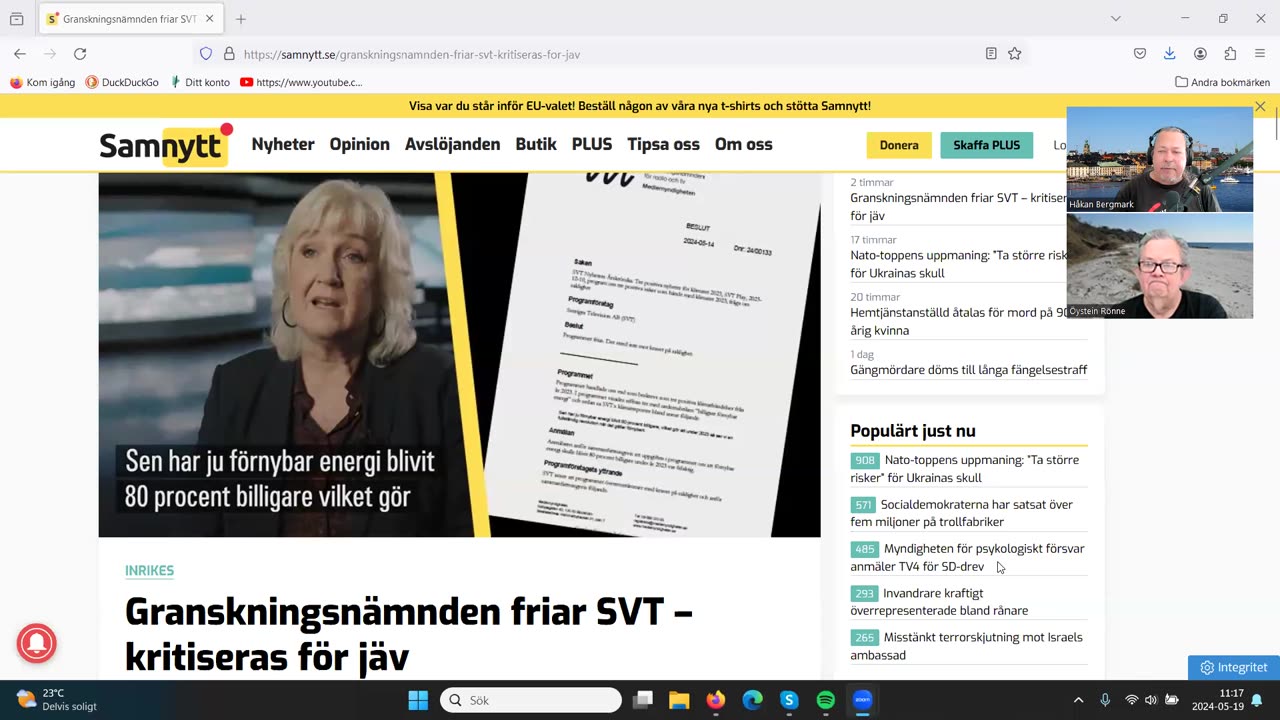Open the Integritet privacy settings button
1280x720 pixels.
click(x=1233, y=667)
